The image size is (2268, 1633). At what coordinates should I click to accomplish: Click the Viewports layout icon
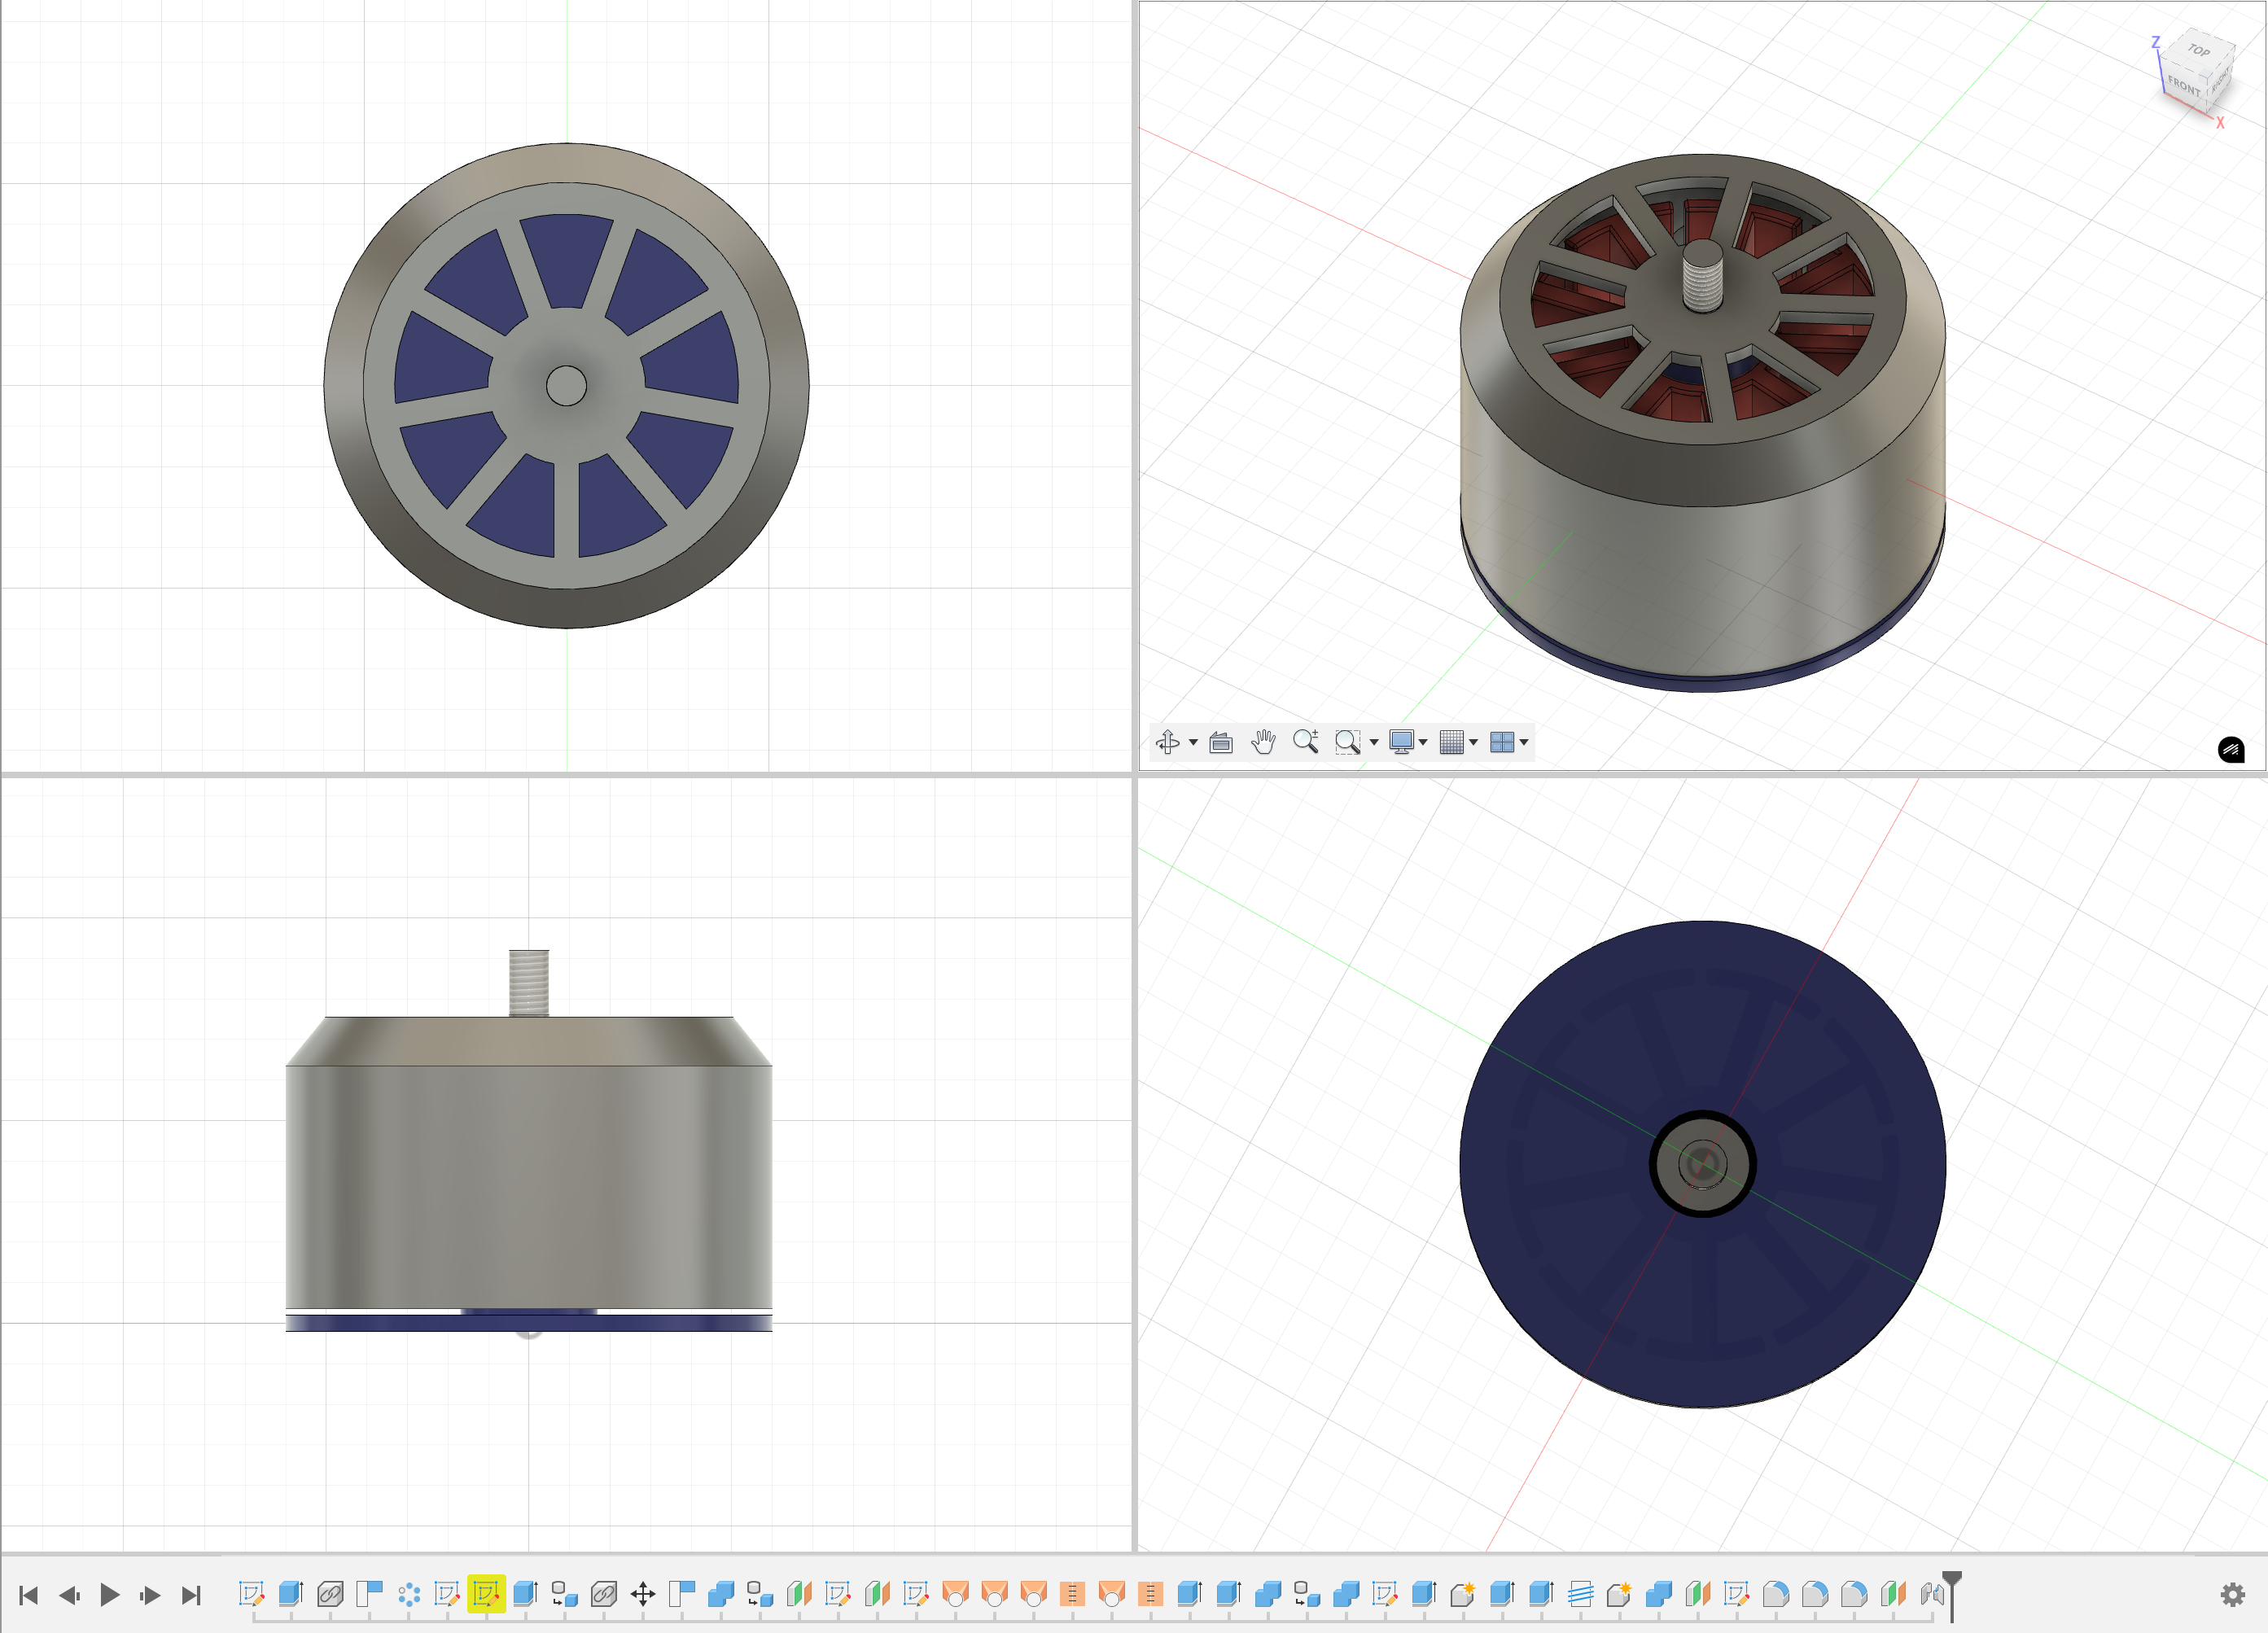(x=1502, y=742)
